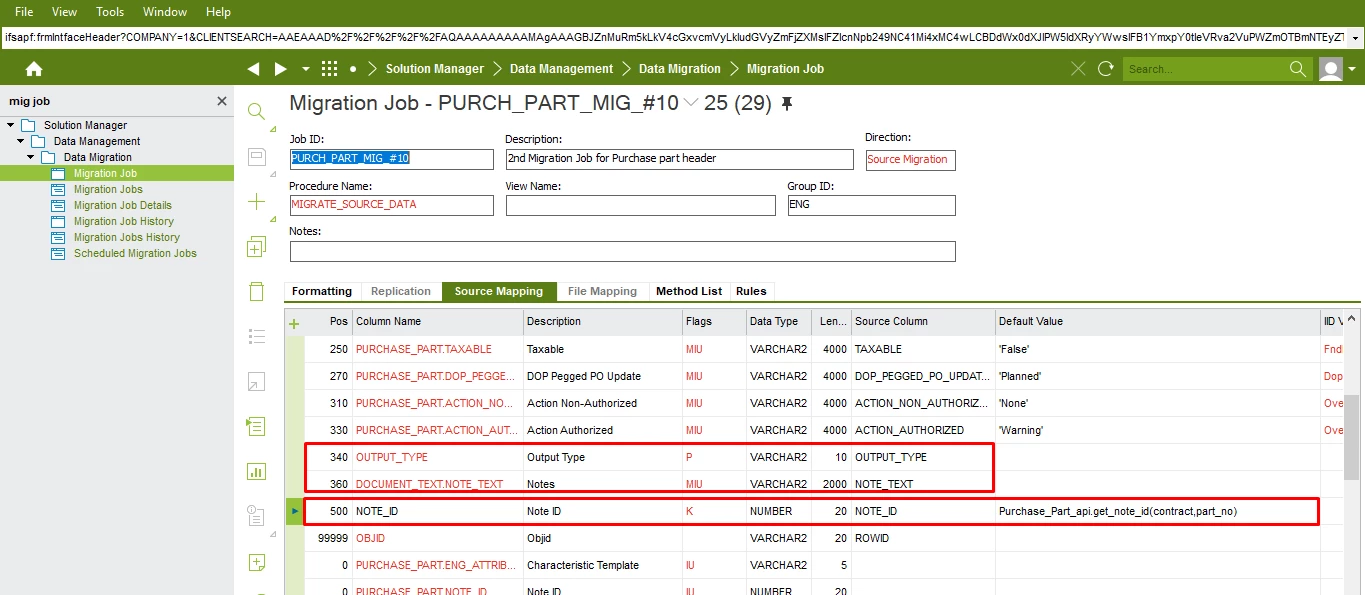The width and height of the screenshot is (1365, 595).
Task: Click the Data Migration breadcrumb link
Action: pyautogui.click(x=680, y=69)
